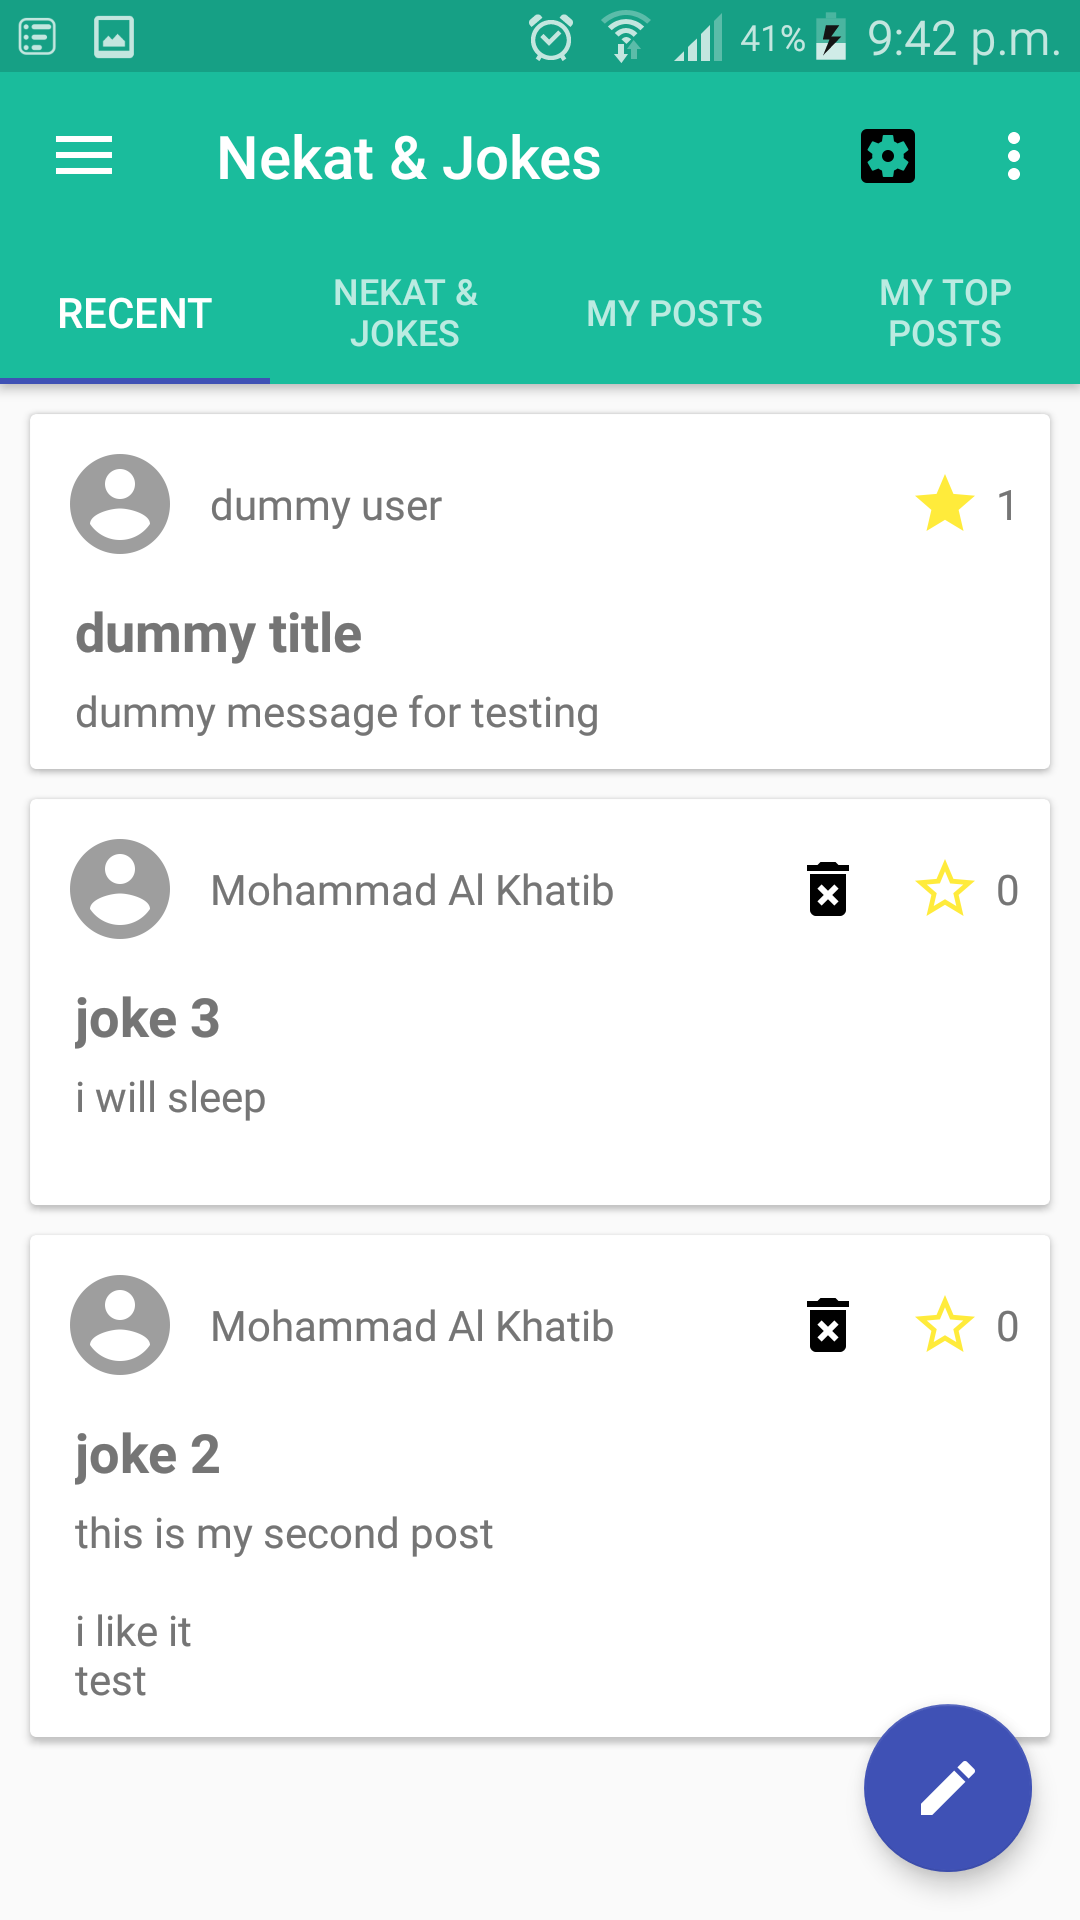Tap dummy user's profile avatar
The image size is (1080, 1920).
[x=120, y=504]
